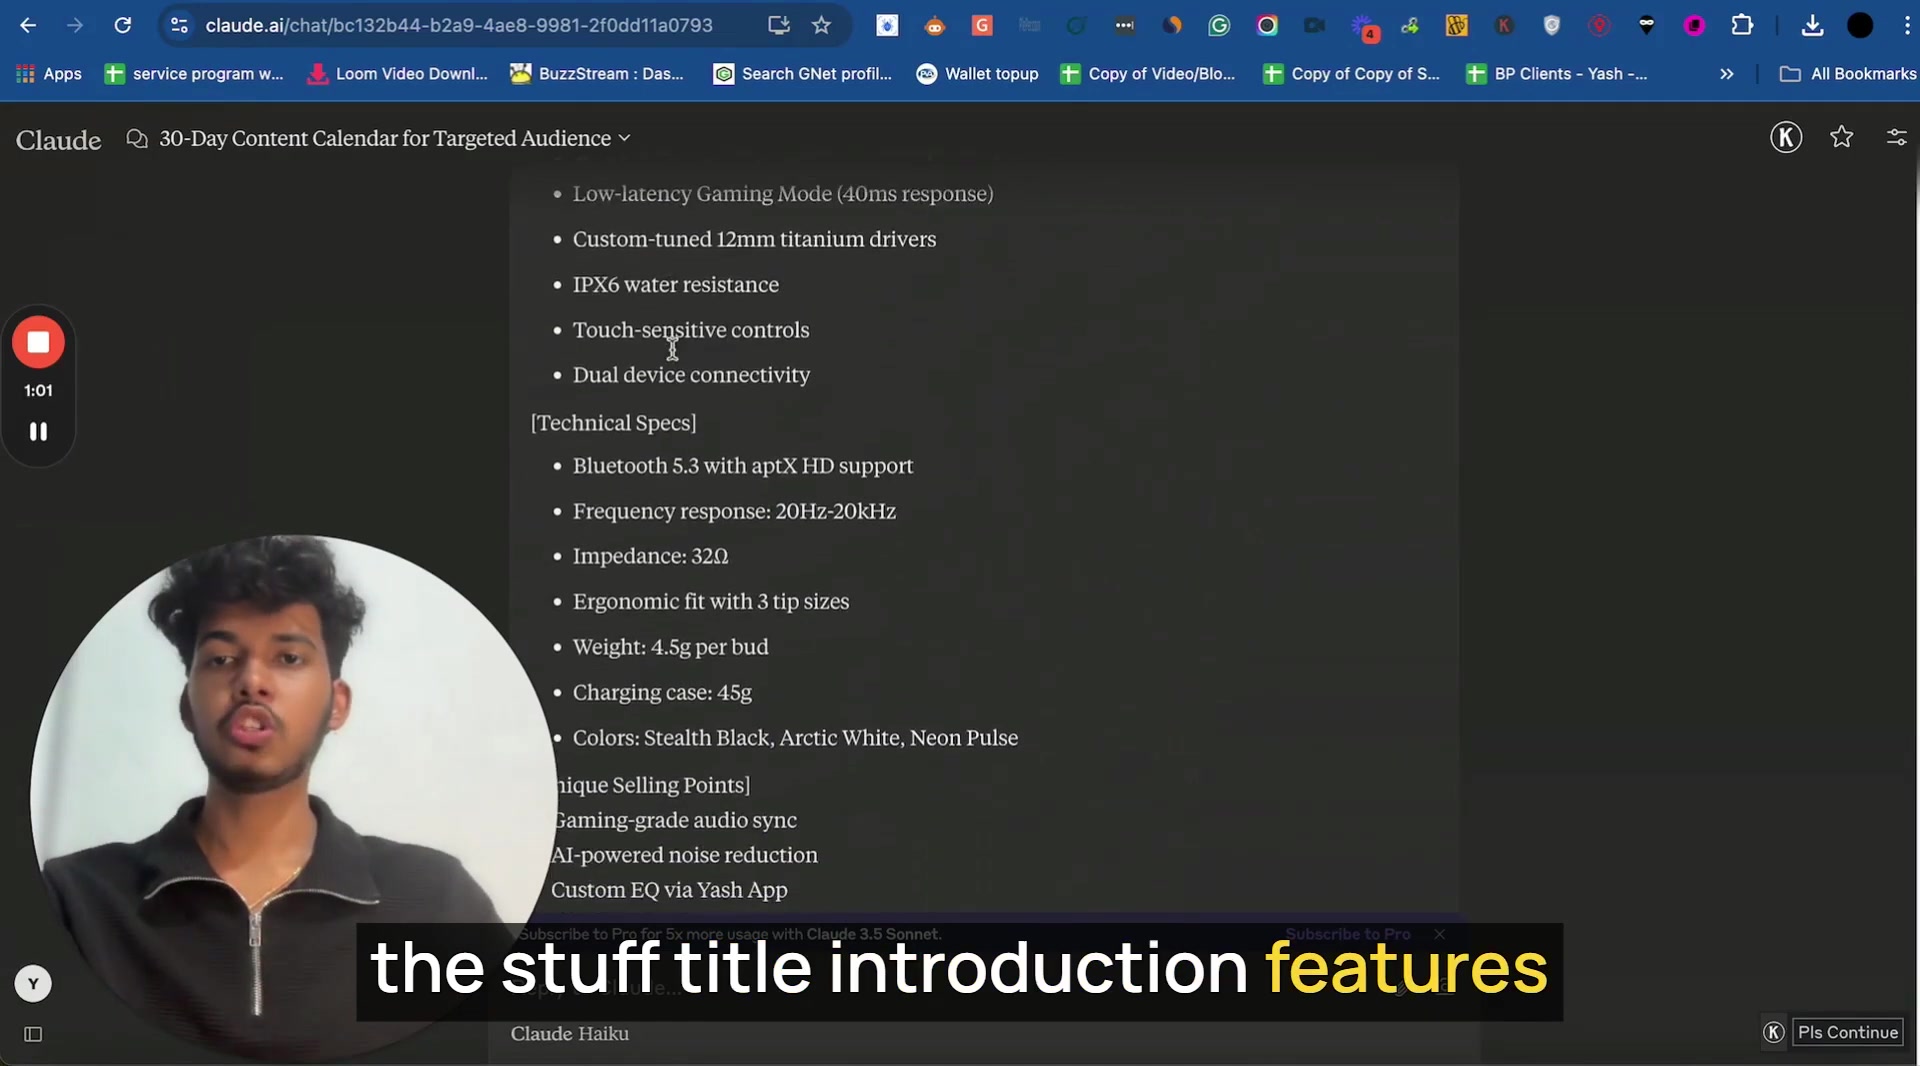Image resolution: width=1920 pixels, height=1066 pixels.
Task: Bookmark this page with the star icon
Action: point(821,25)
